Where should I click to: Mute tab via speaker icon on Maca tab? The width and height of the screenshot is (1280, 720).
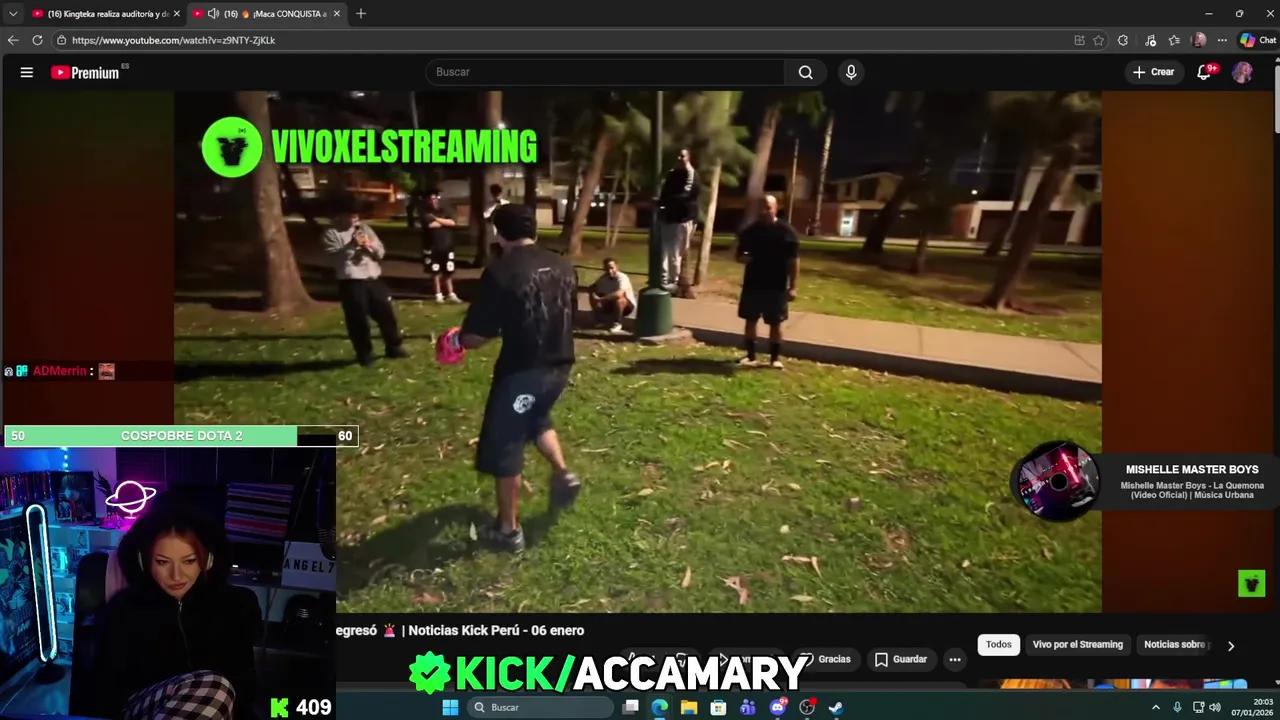click(x=213, y=14)
